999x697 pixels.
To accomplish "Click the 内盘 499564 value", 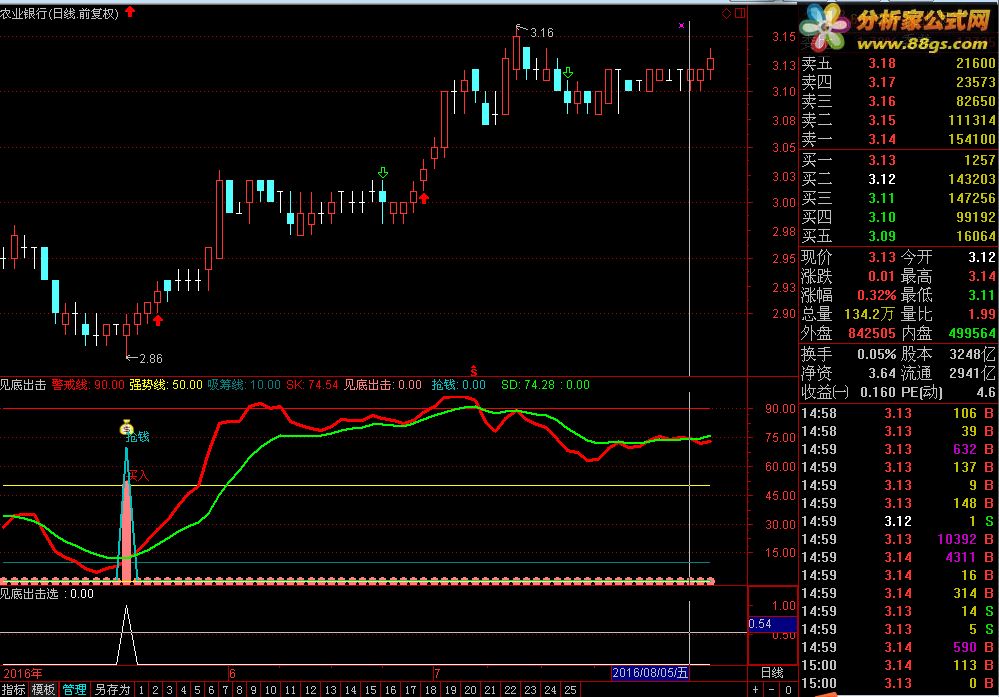I will 972,333.
